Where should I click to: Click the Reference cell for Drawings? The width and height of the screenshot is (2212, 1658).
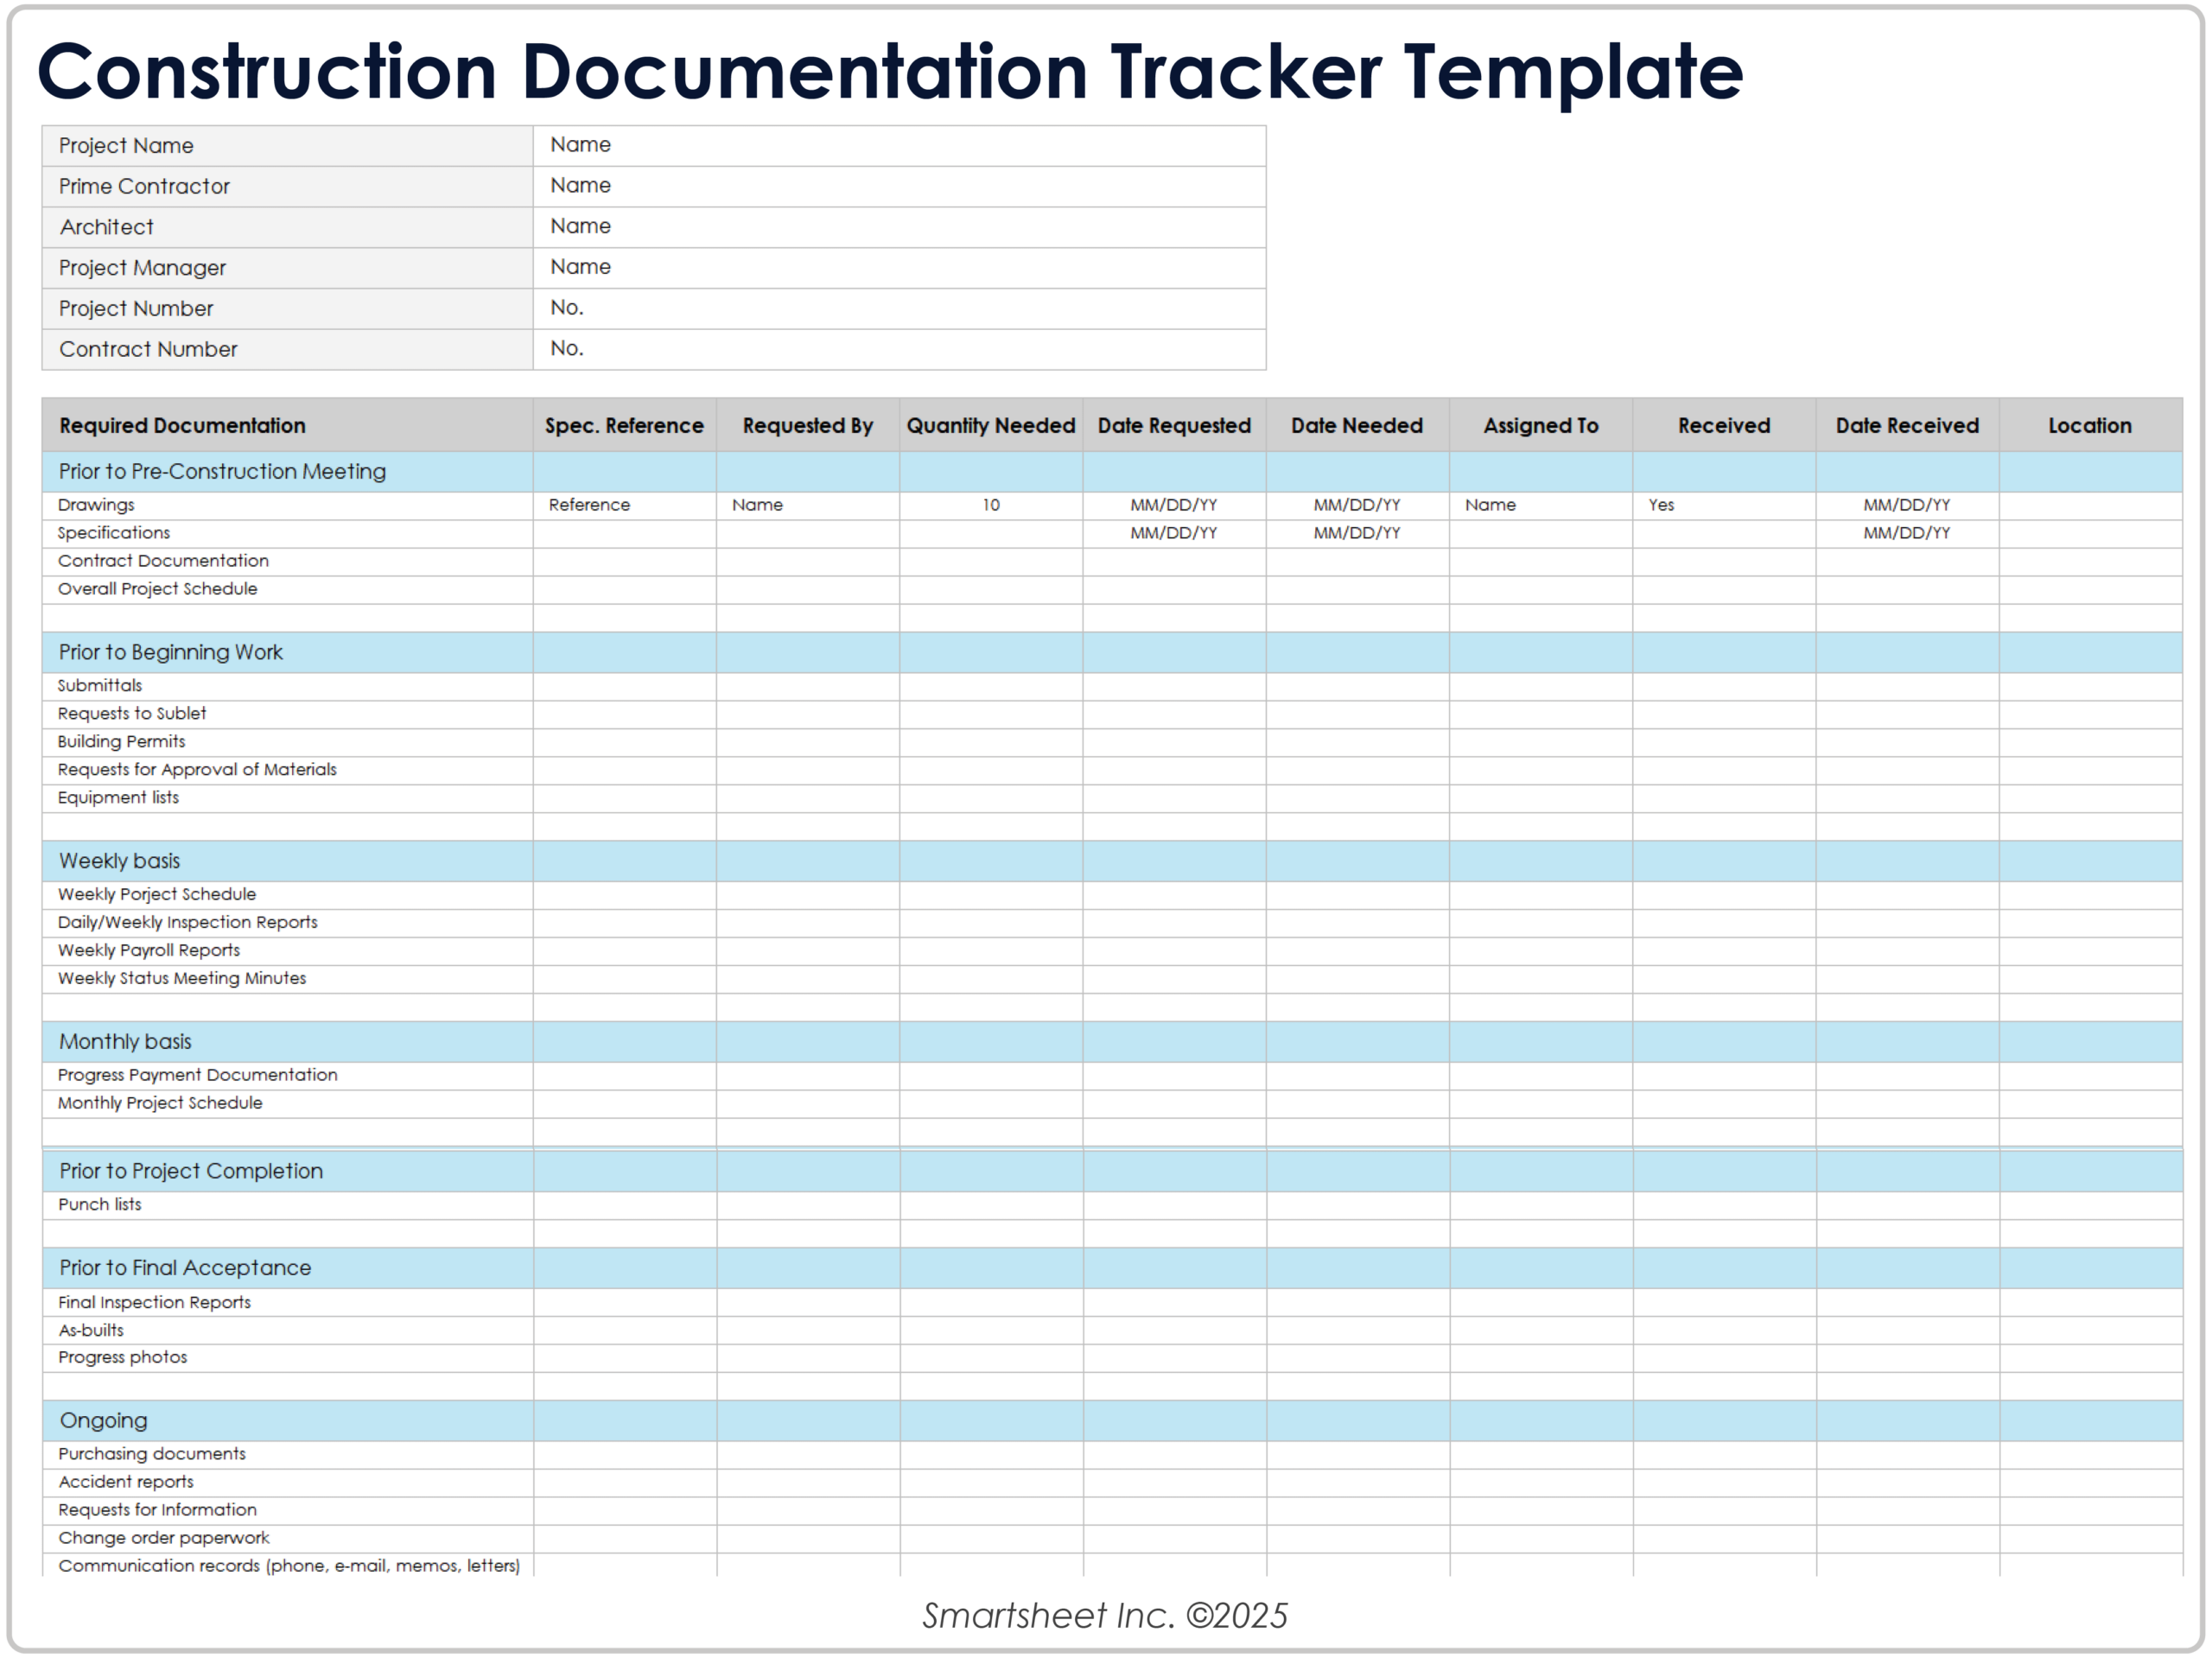pyautogui.click(x=589, y=505)
